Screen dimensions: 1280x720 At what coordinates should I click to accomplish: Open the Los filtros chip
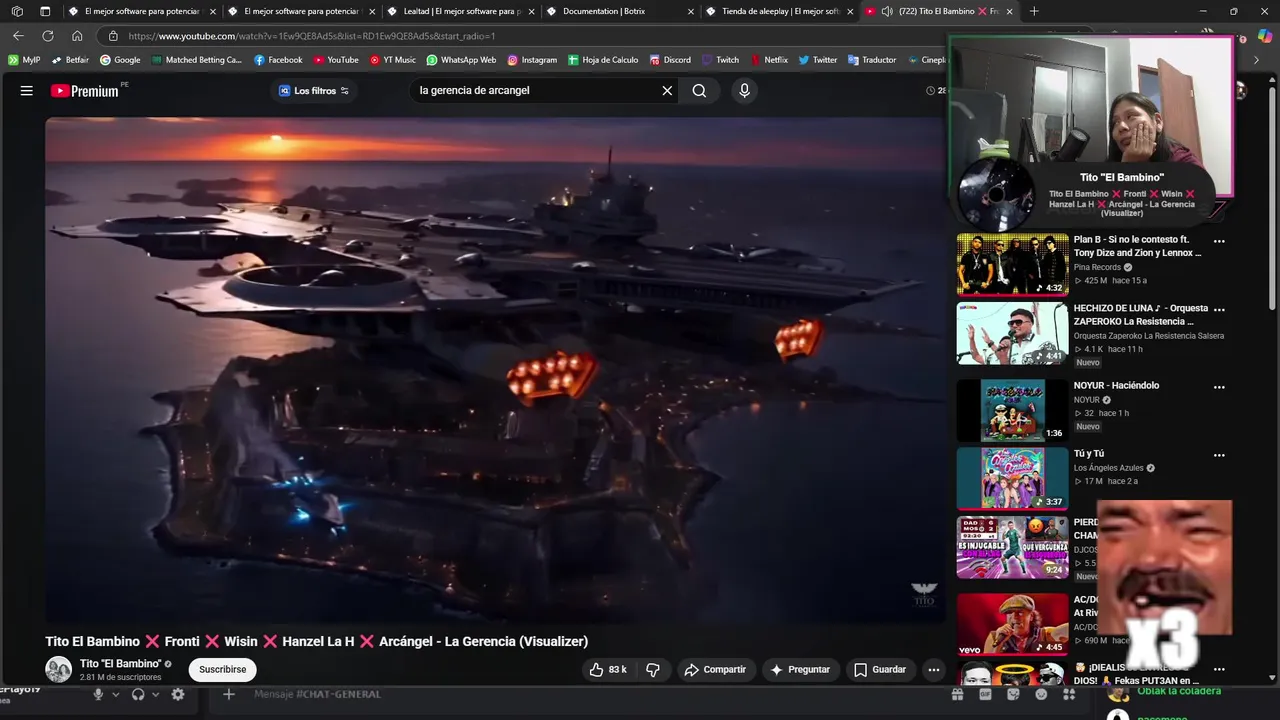[314, 91]
